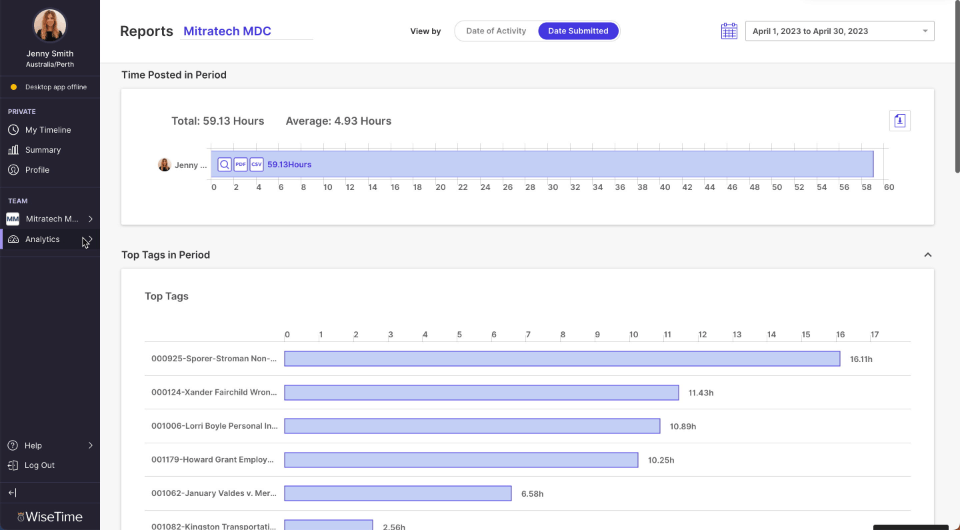Select the Date Submitted view option

[578, 31]
